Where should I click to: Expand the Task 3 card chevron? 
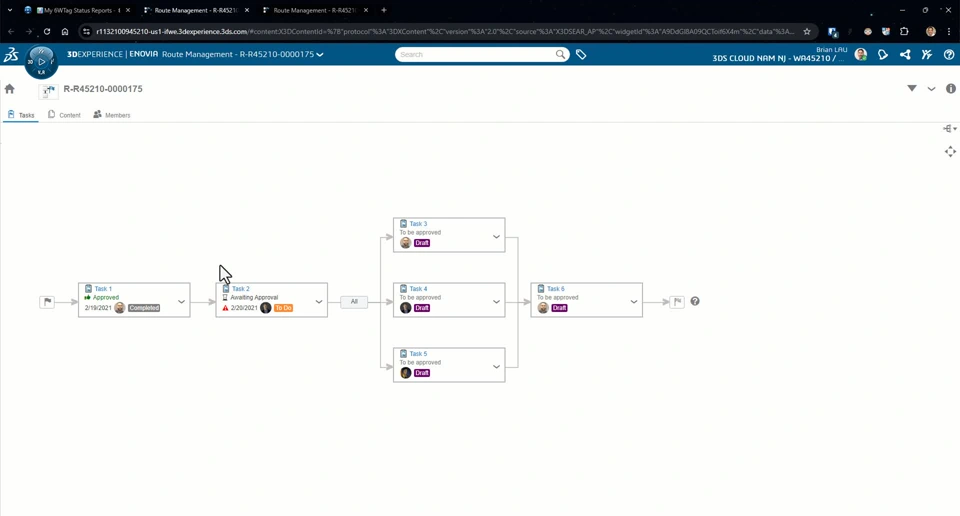[497, 237]
